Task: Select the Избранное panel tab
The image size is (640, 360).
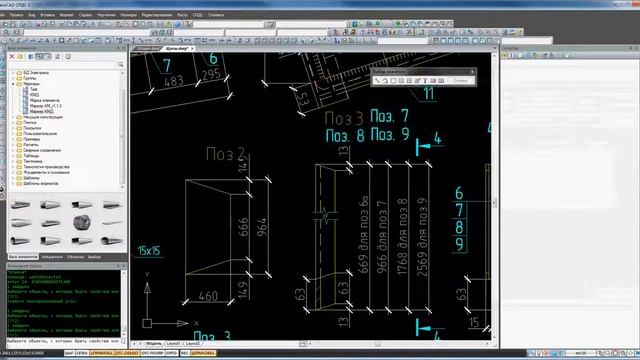Action: point(52,257)
